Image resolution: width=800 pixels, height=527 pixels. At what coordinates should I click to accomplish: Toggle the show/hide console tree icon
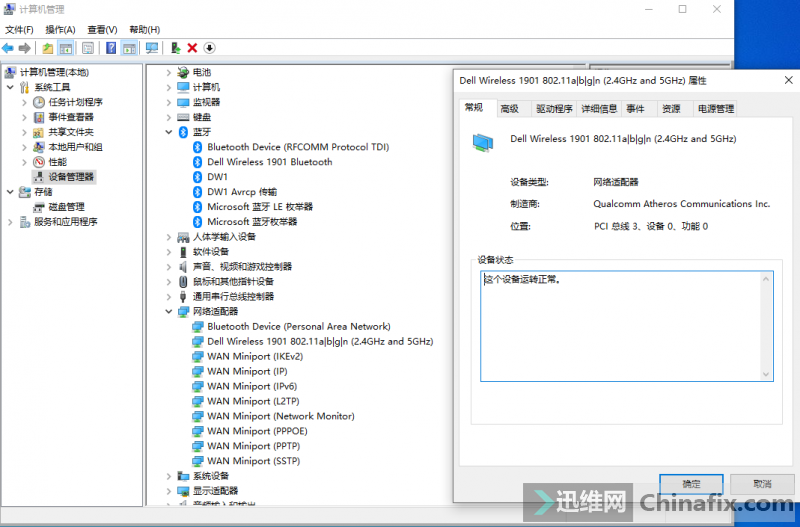tap(66, 48)
